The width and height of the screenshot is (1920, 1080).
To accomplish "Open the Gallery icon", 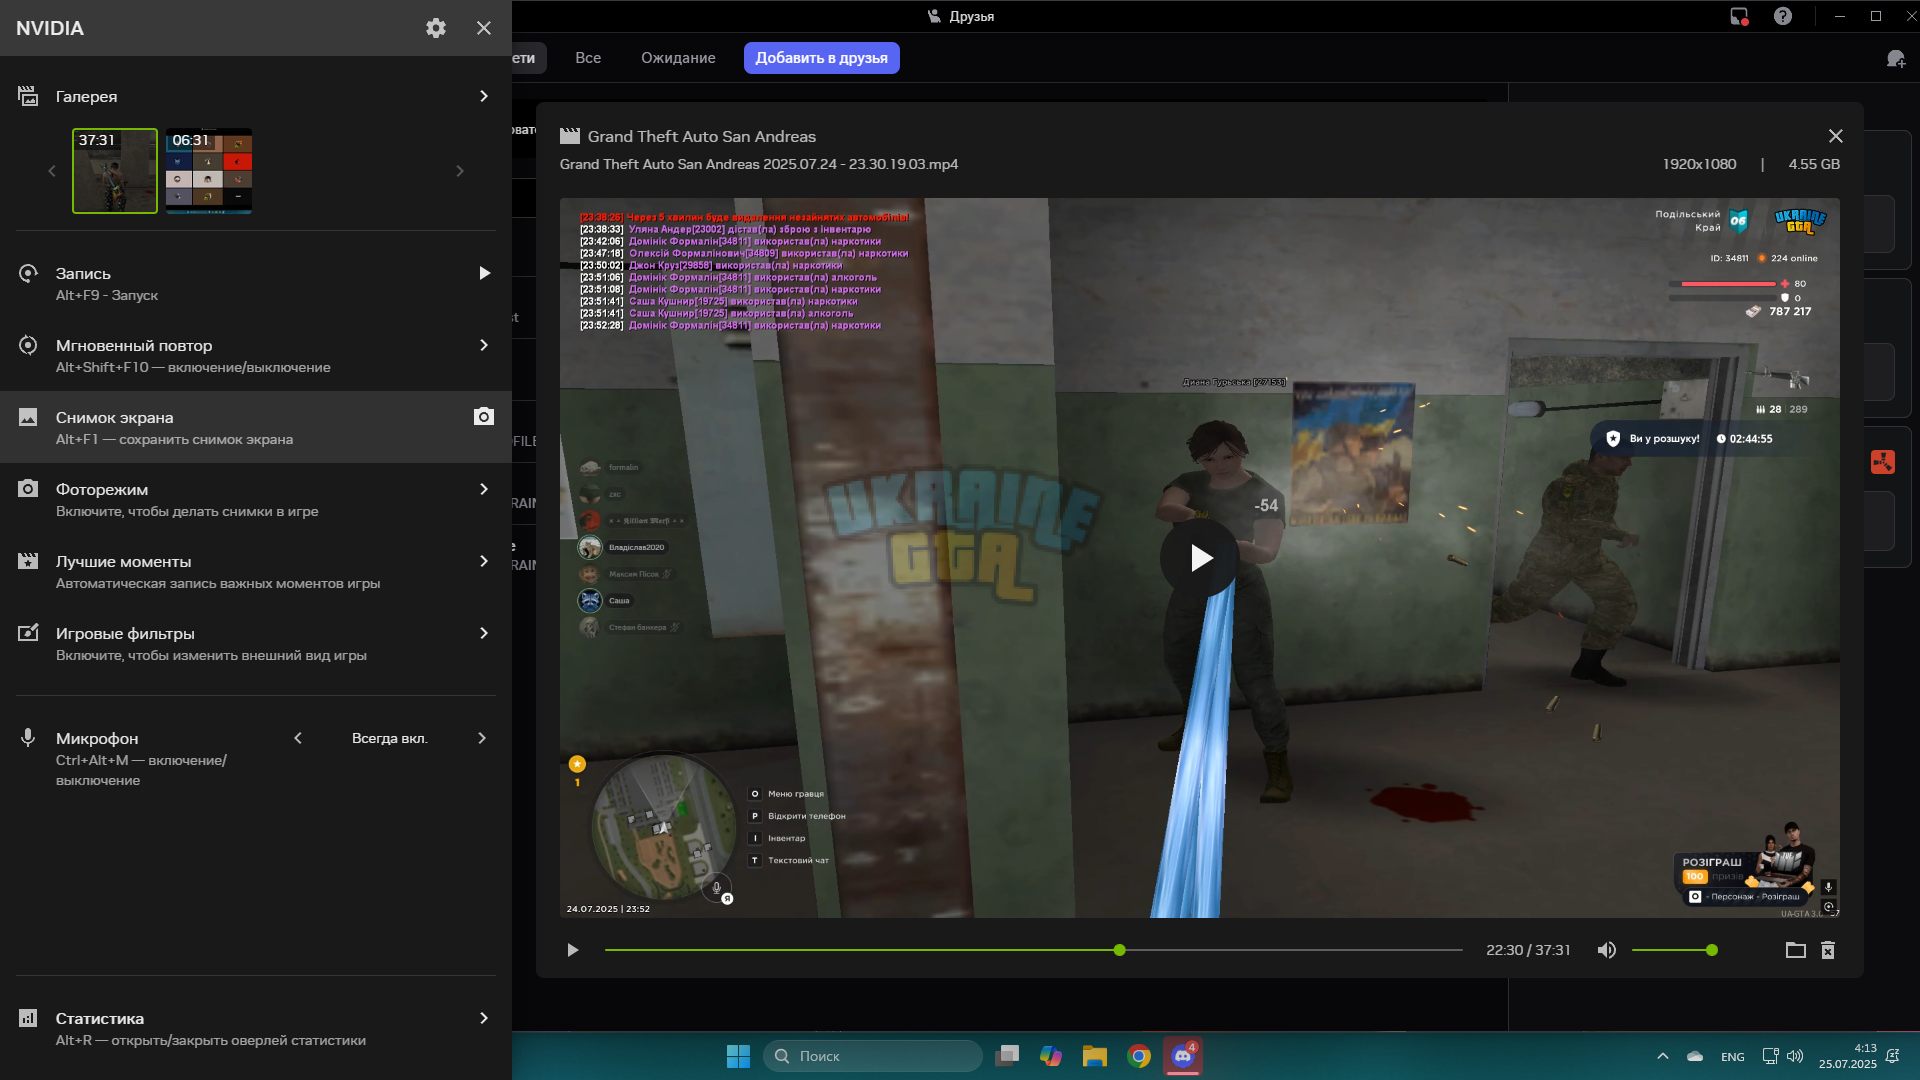I will (x=28, y=96).
